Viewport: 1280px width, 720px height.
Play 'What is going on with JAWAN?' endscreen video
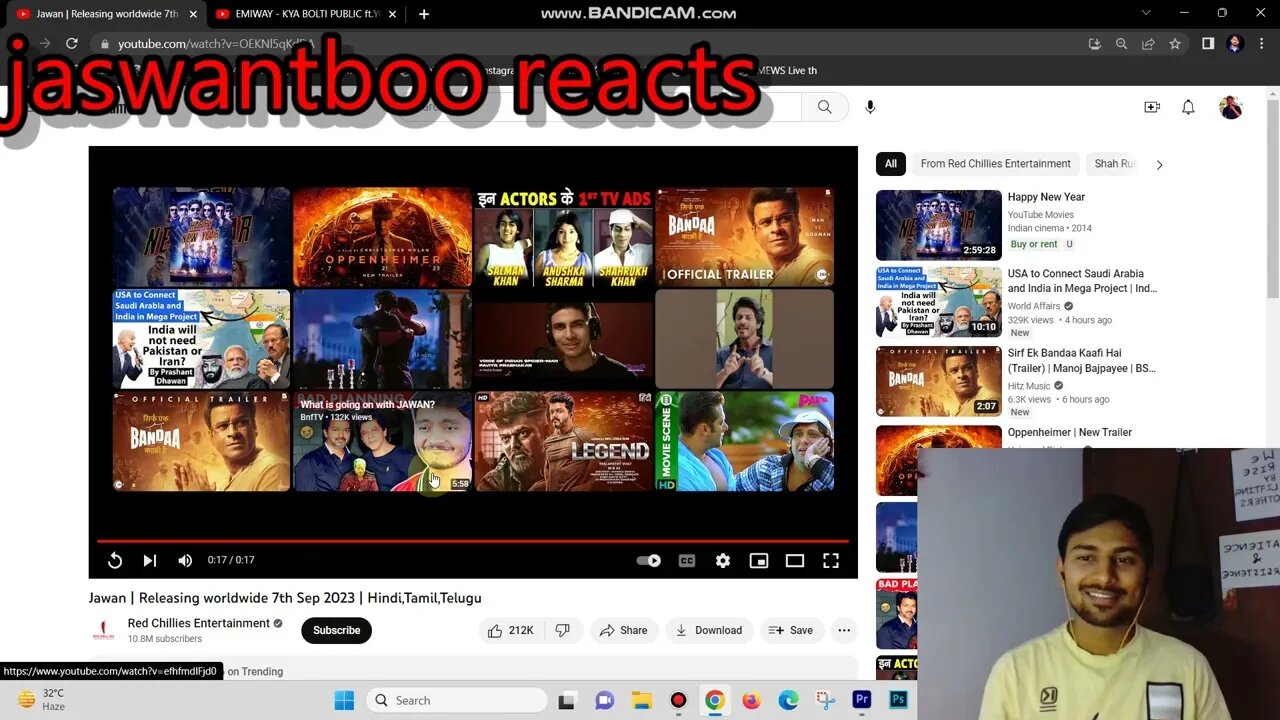tap(382, 441)
